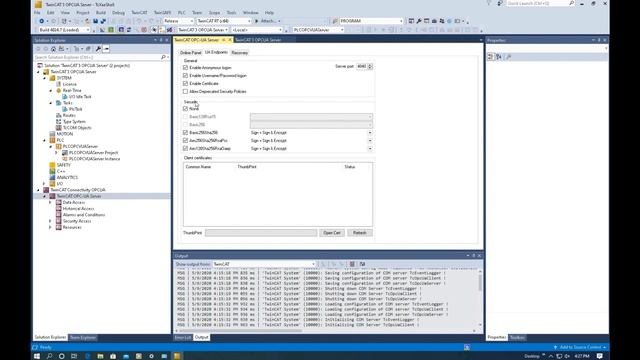Open the PROGRAM combo box

371,21
